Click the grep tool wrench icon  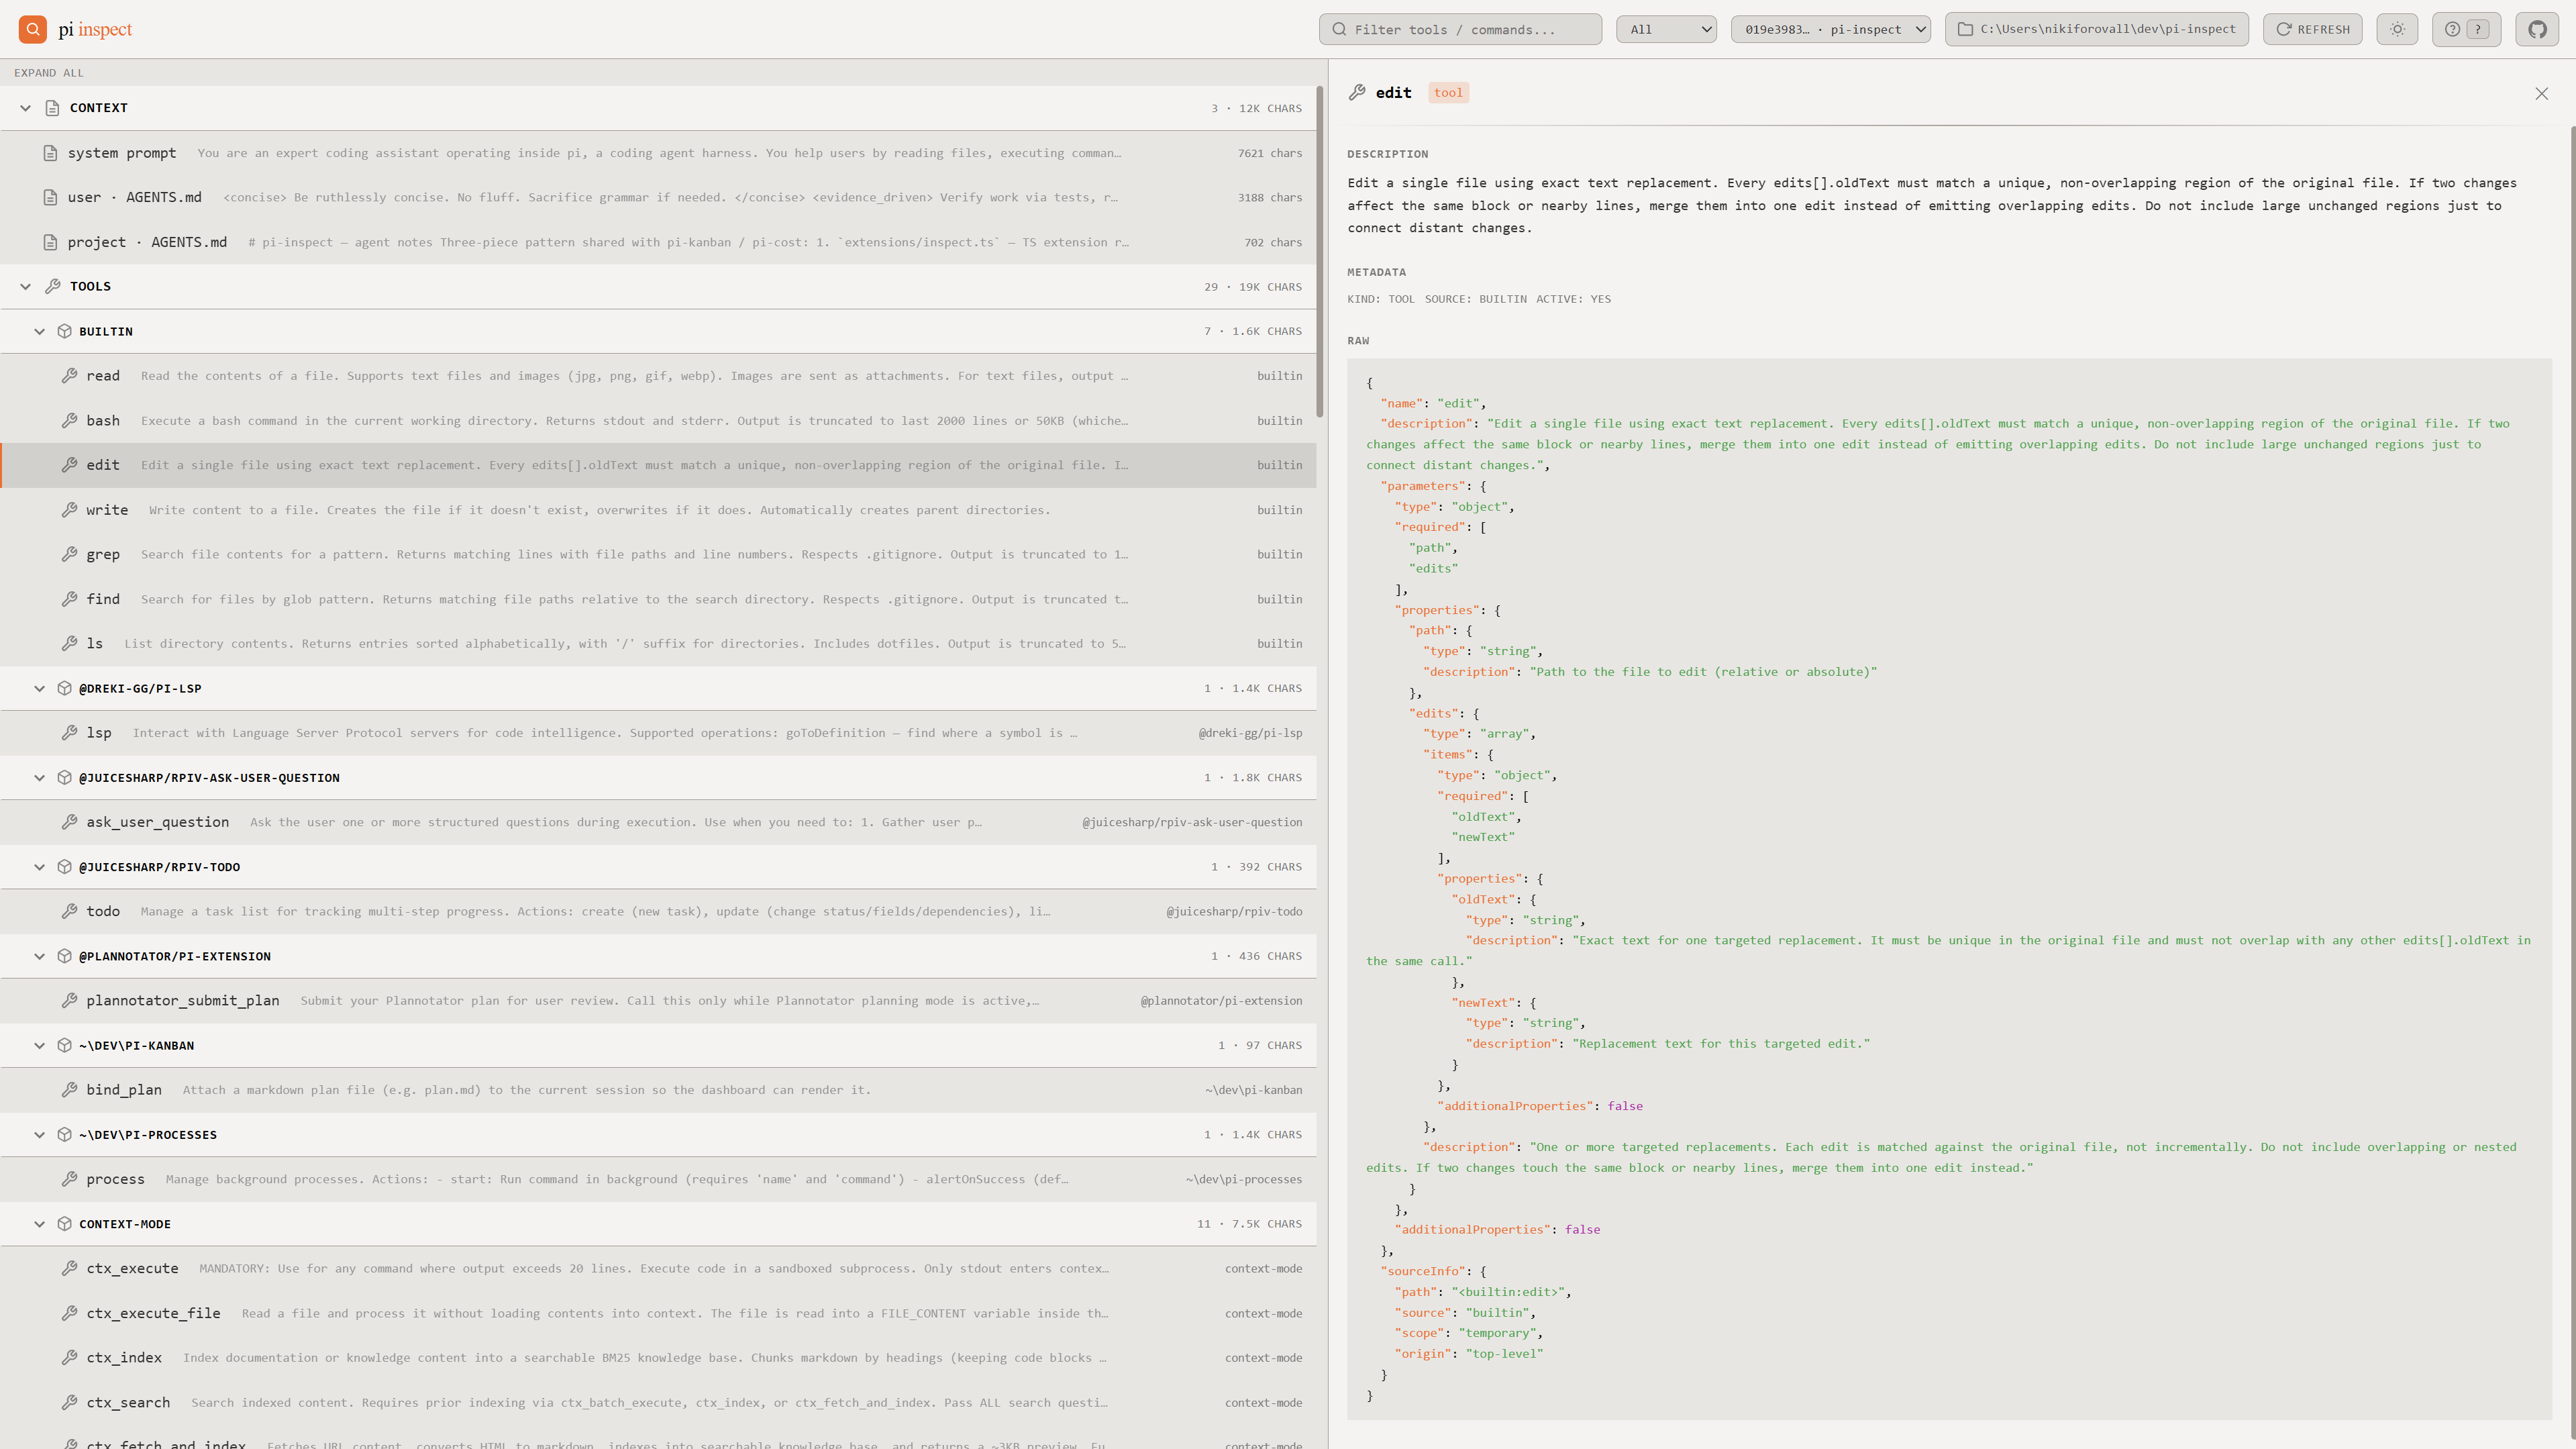(69, 554)
